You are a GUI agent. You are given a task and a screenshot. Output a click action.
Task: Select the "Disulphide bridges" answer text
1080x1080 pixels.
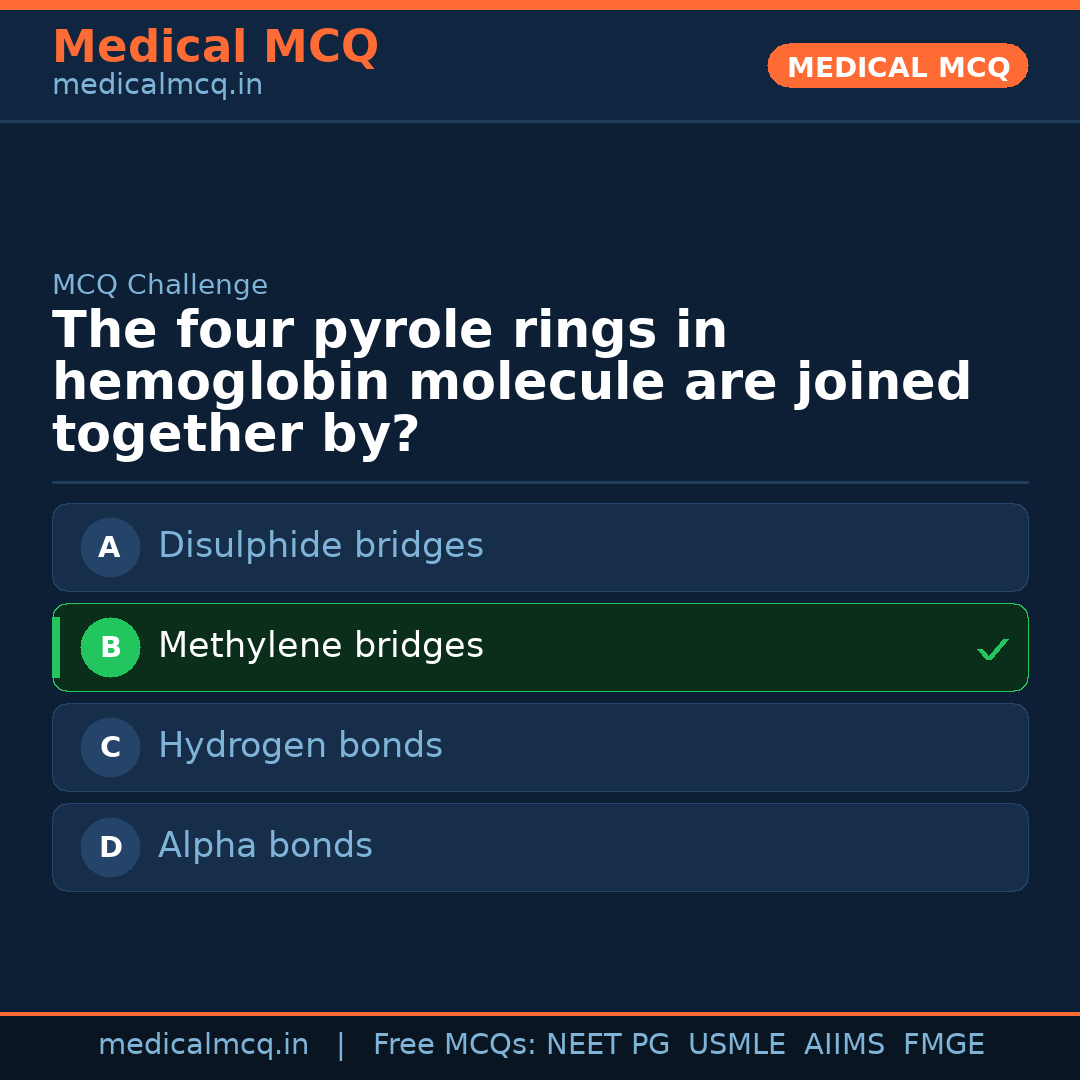tap(320, 546)
